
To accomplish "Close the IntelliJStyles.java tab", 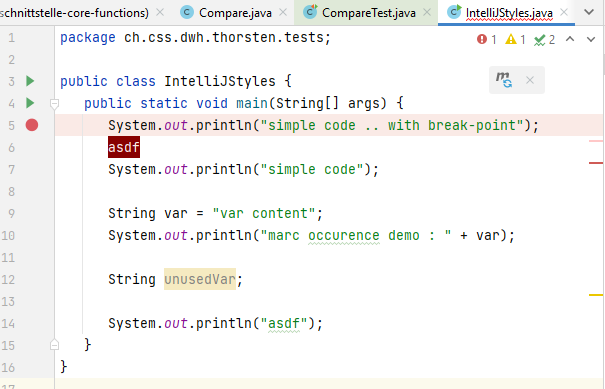I will click(x=564, y=12).
